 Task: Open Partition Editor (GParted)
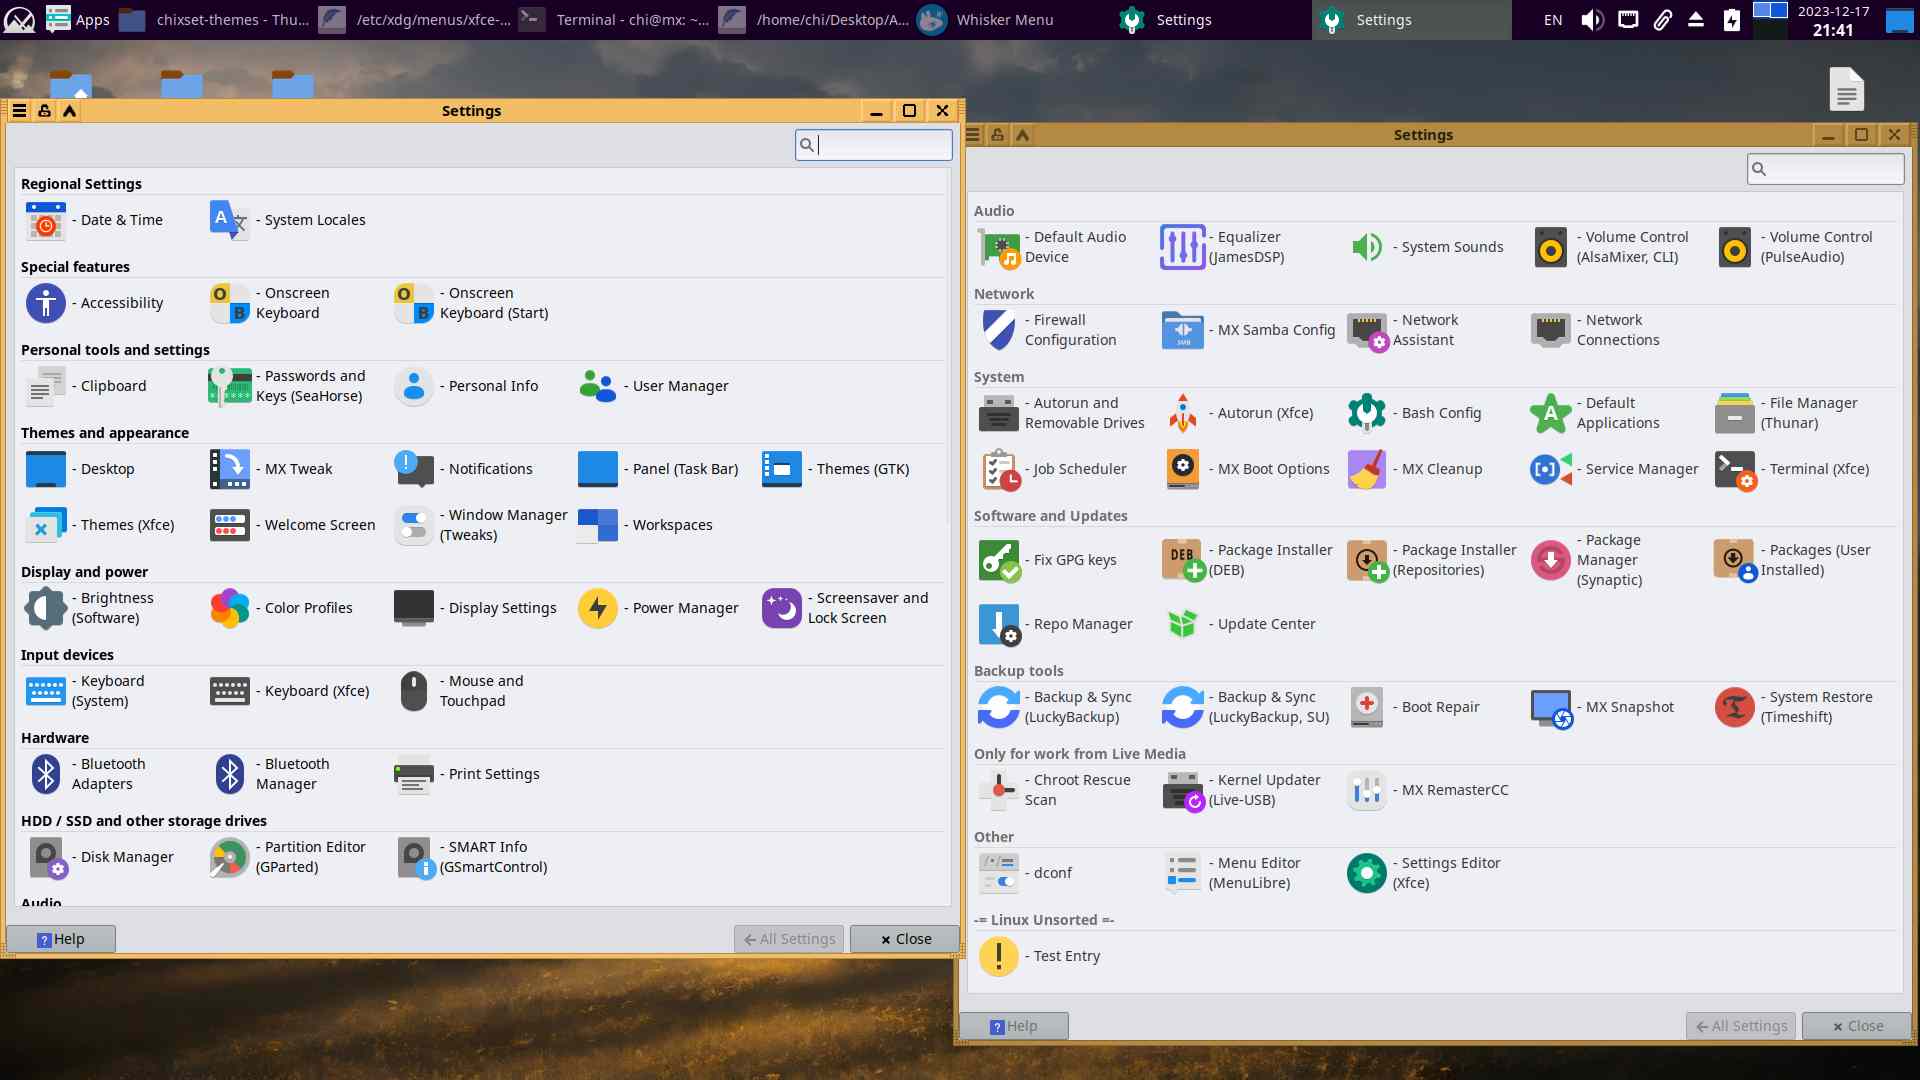tap(230, 857)
